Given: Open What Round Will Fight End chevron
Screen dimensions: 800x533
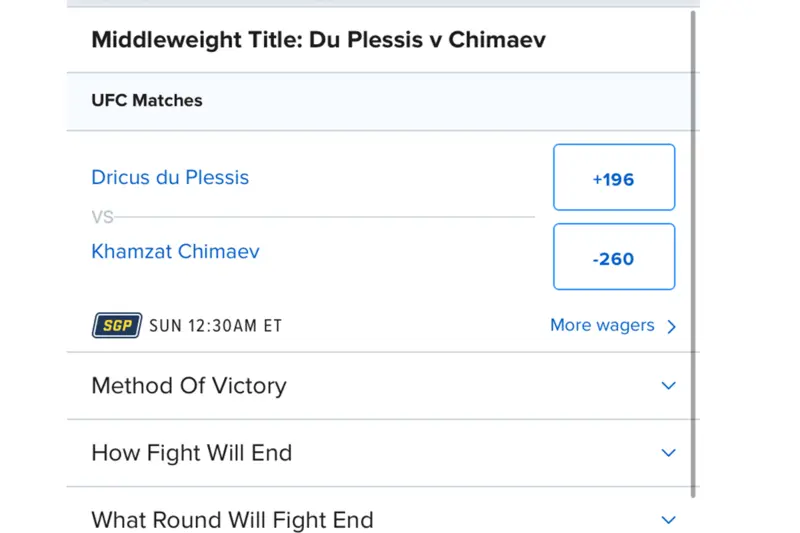Looking at the screenshot, I should click(668, 519).
